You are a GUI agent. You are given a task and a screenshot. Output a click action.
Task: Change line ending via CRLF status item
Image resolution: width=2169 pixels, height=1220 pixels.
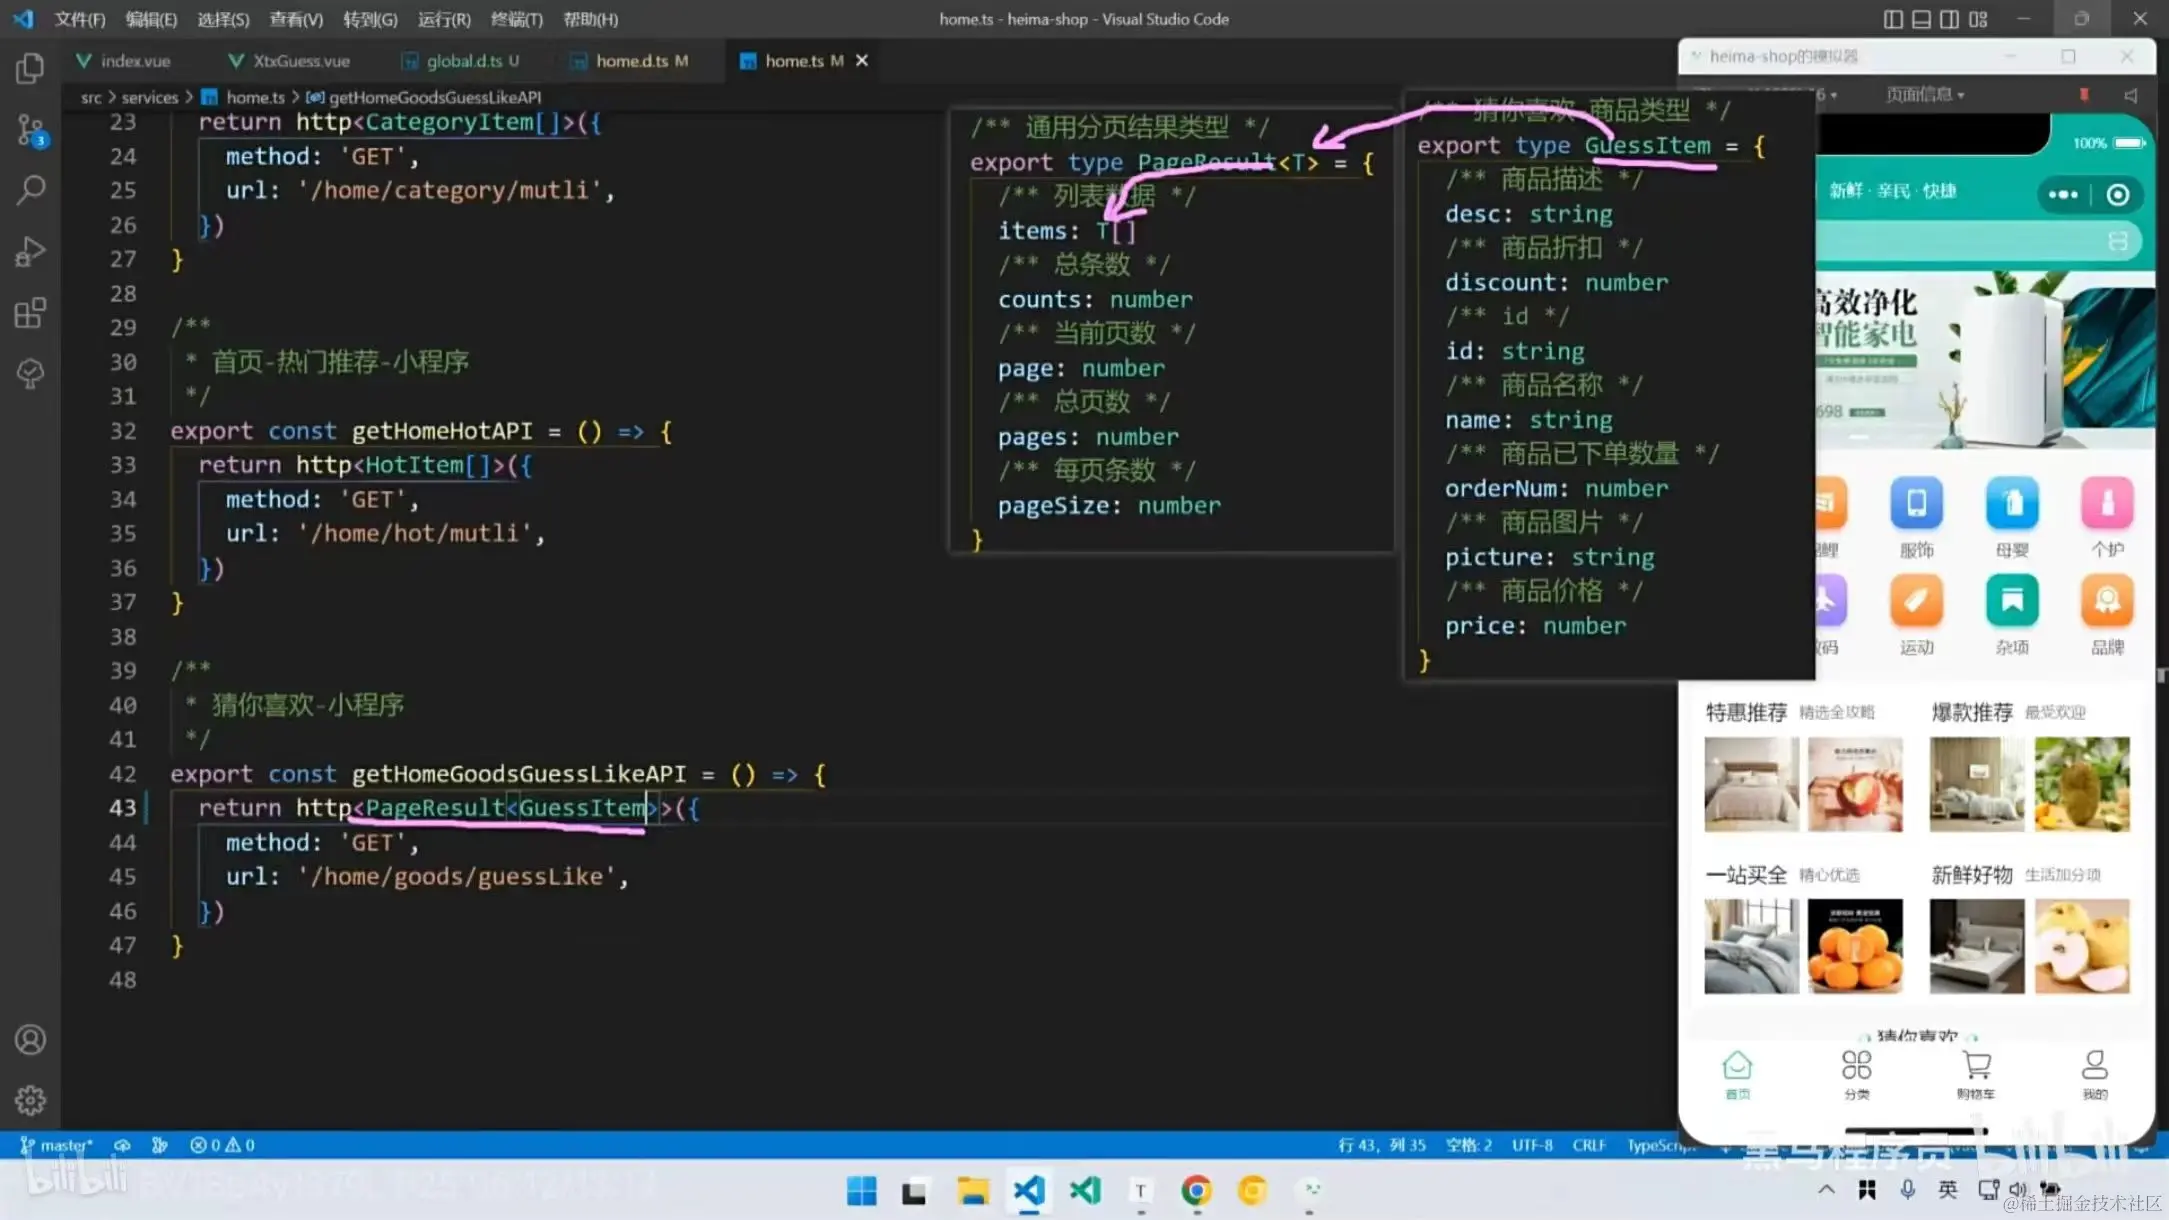pos(1588,1145)
